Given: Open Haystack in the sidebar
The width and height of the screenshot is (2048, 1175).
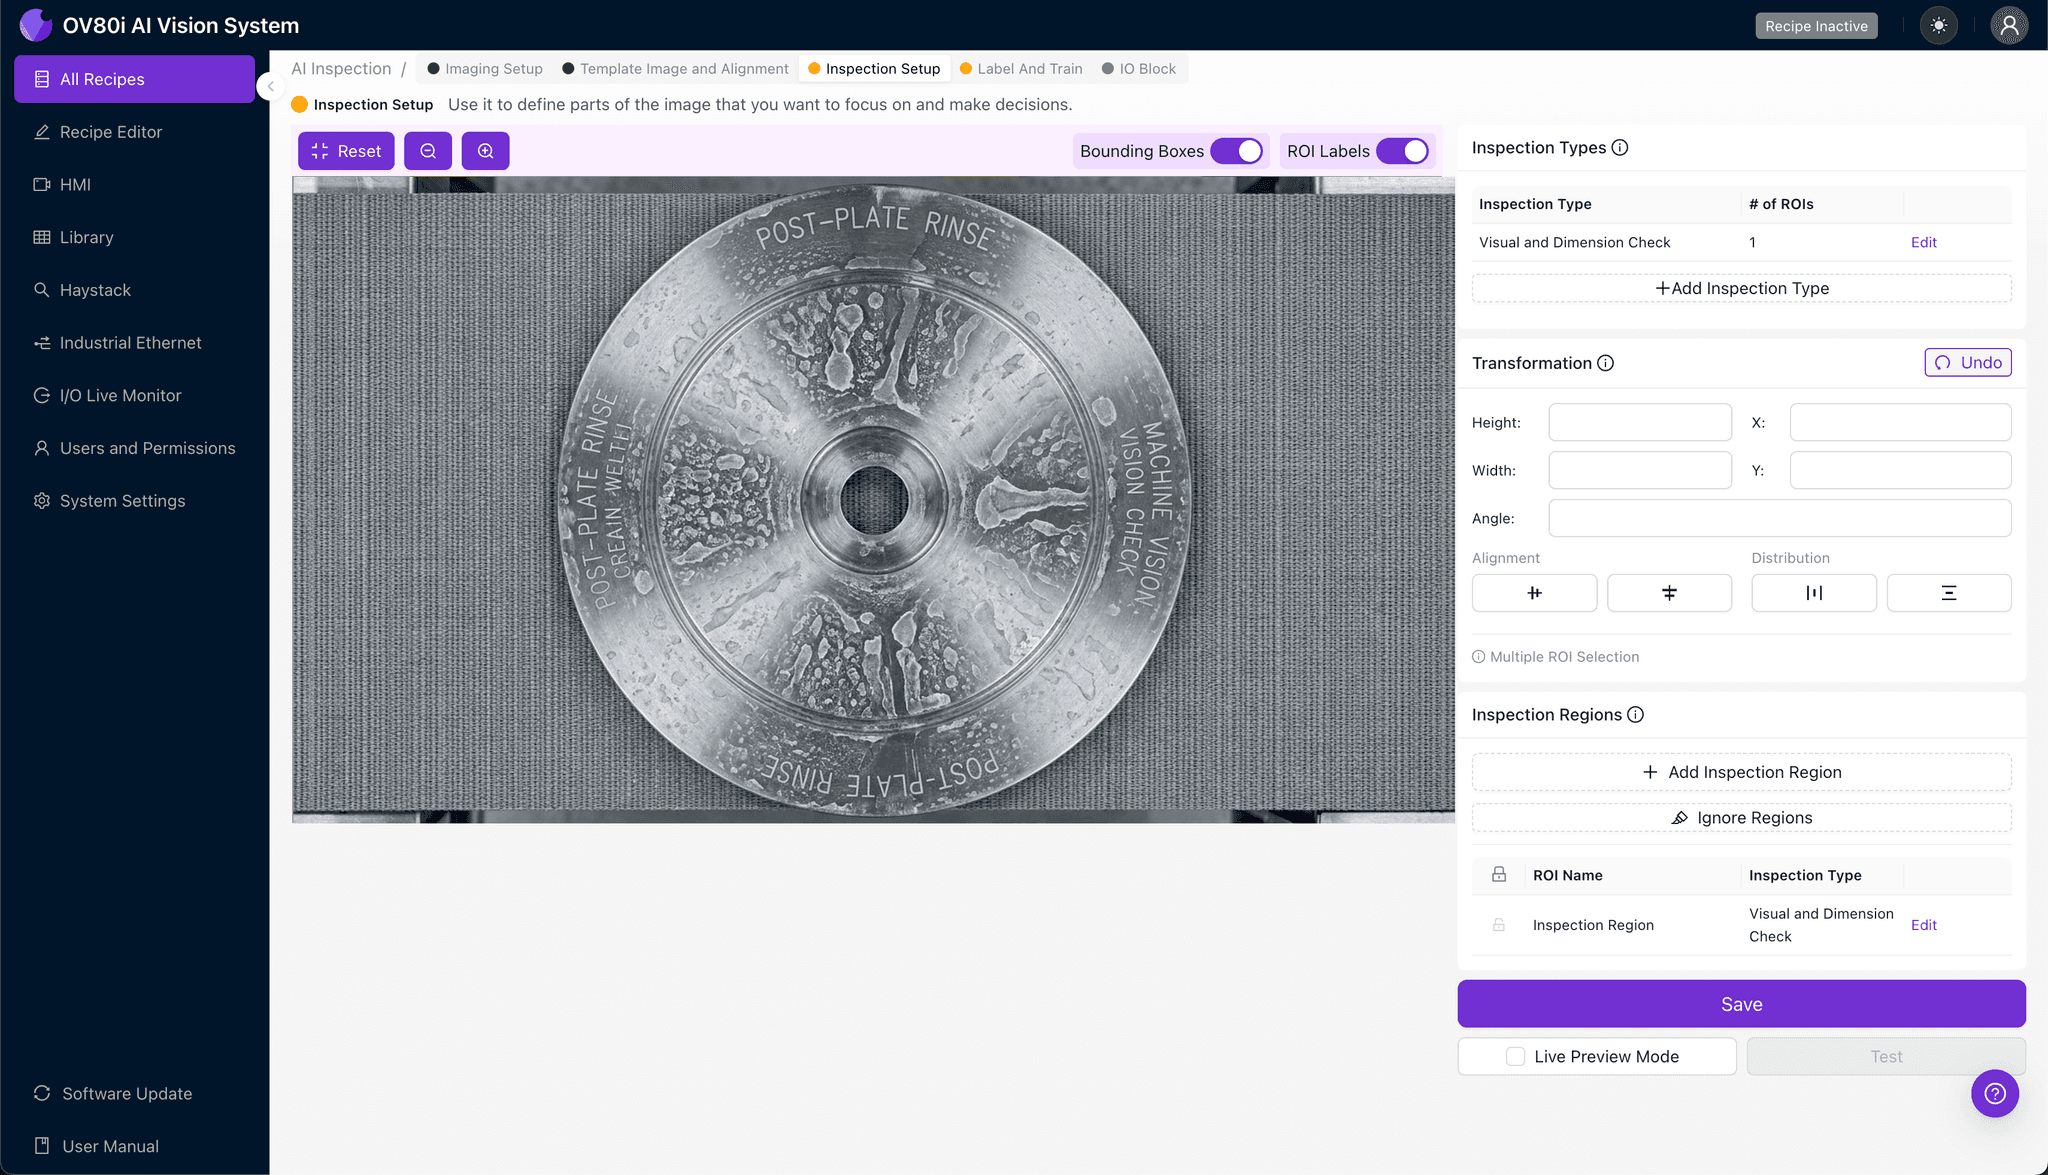Looking at the screenshot, I should pos(95,290).
